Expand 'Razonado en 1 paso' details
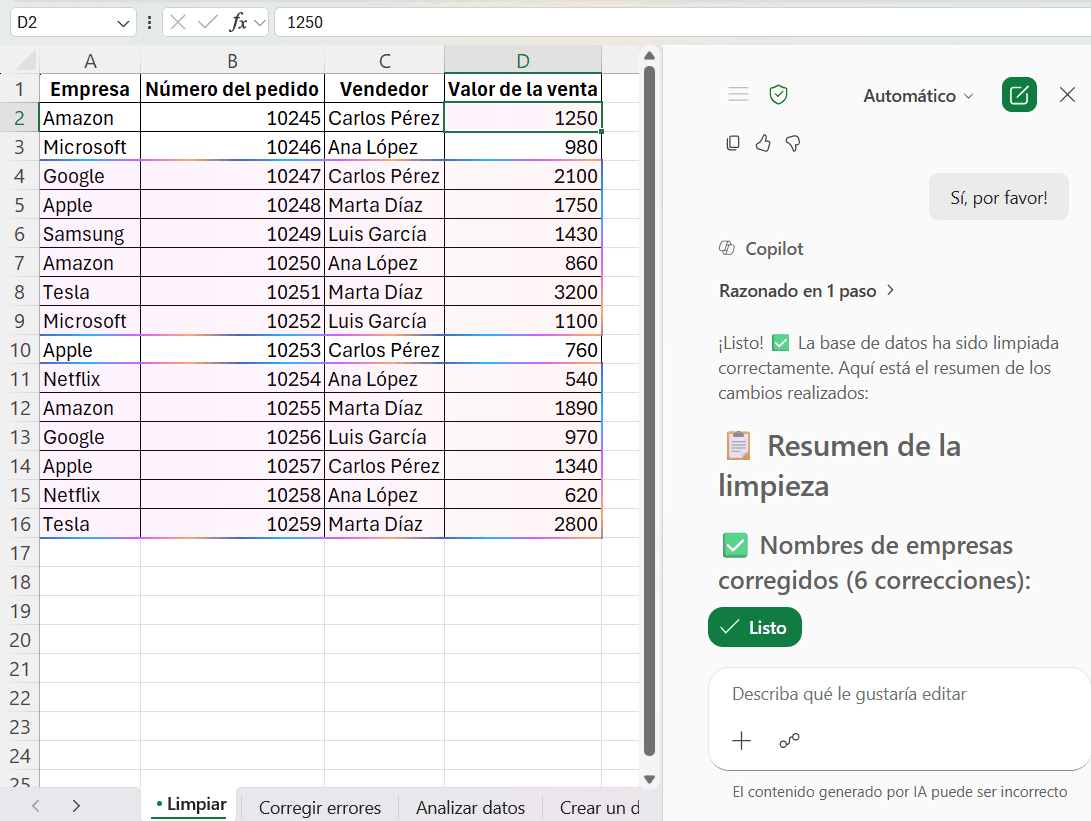The image size is (1091, 821). coord(806,291)
